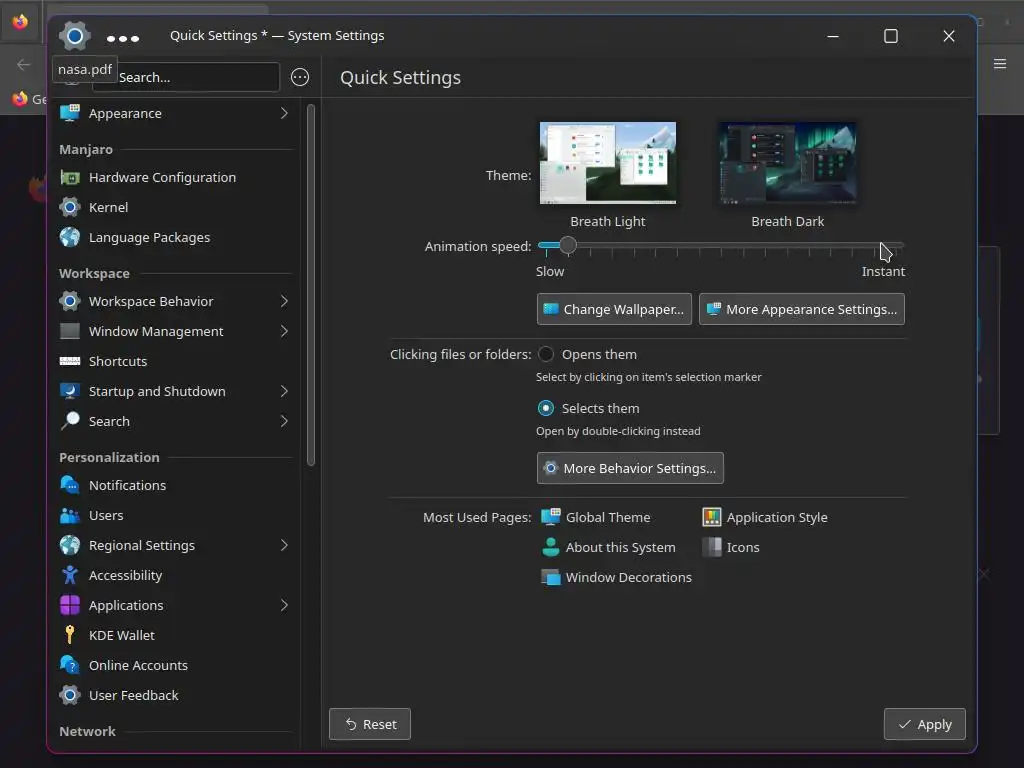Click the Users people icon

[70, 515]
